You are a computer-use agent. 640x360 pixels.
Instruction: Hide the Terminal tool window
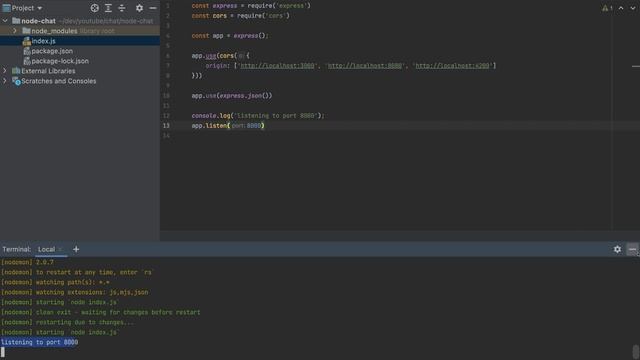point(632,249)
